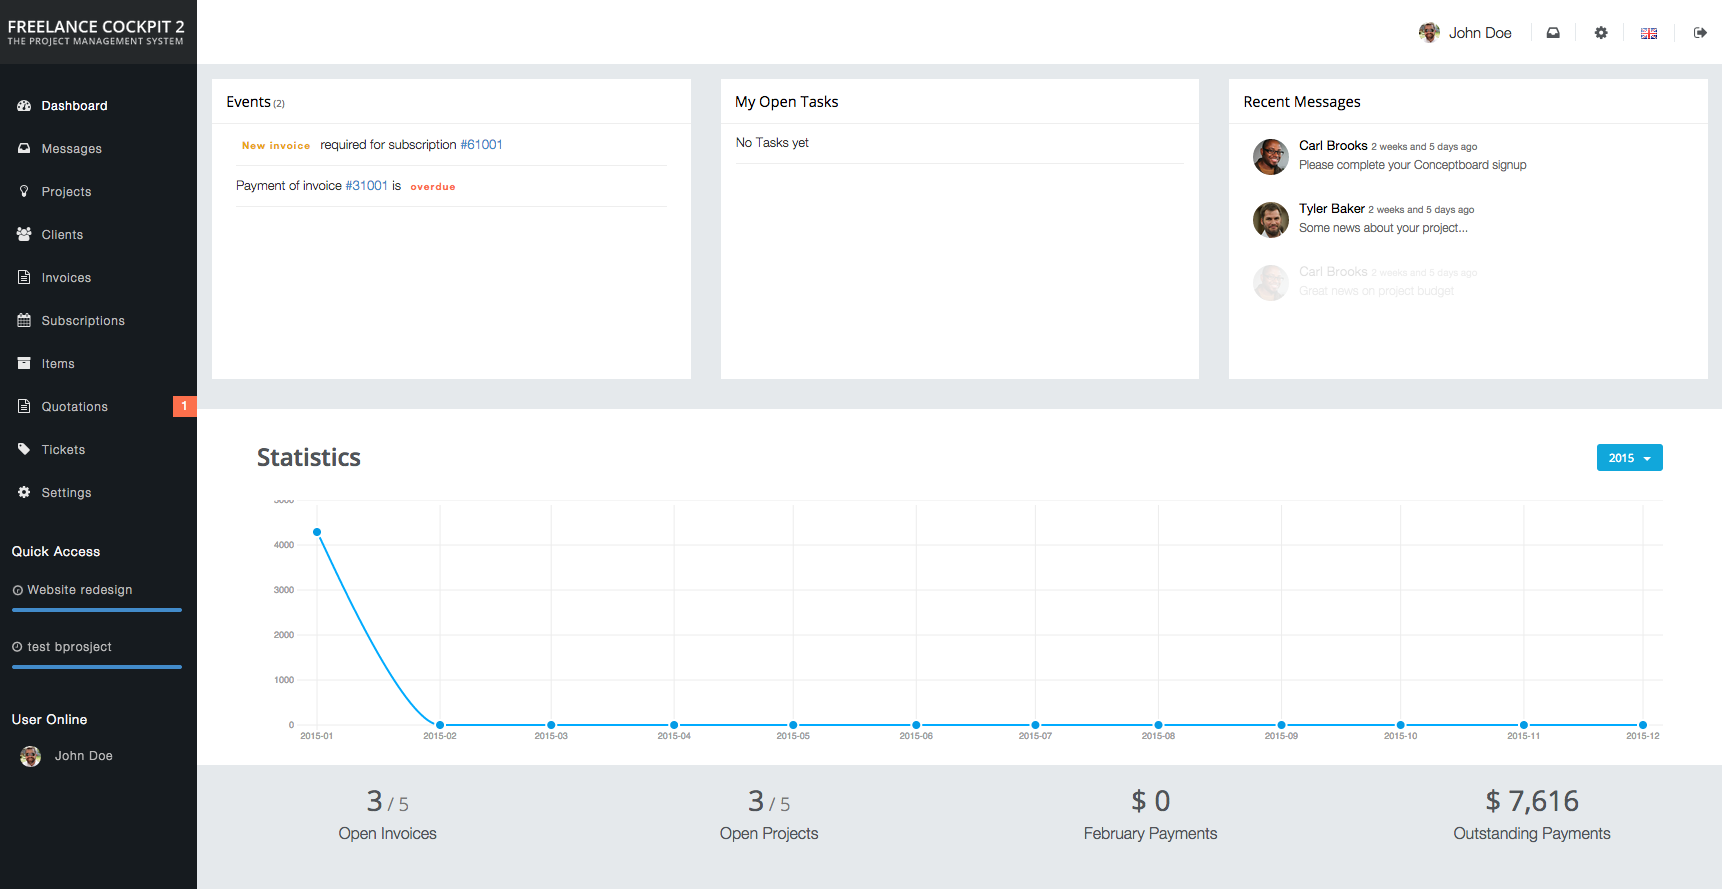Screen dimensions: 1722x889
Task: Click the overdue status label
Action: pyautogui.click(x=433, y=187)
